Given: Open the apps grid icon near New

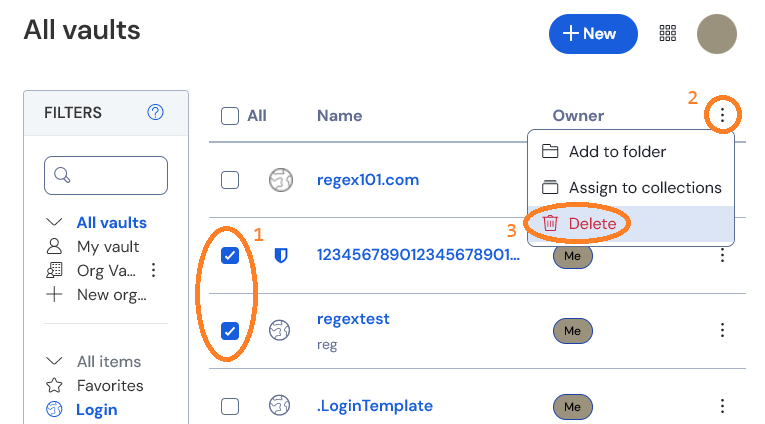Looking at the screenshot, I should pos(667,33).
